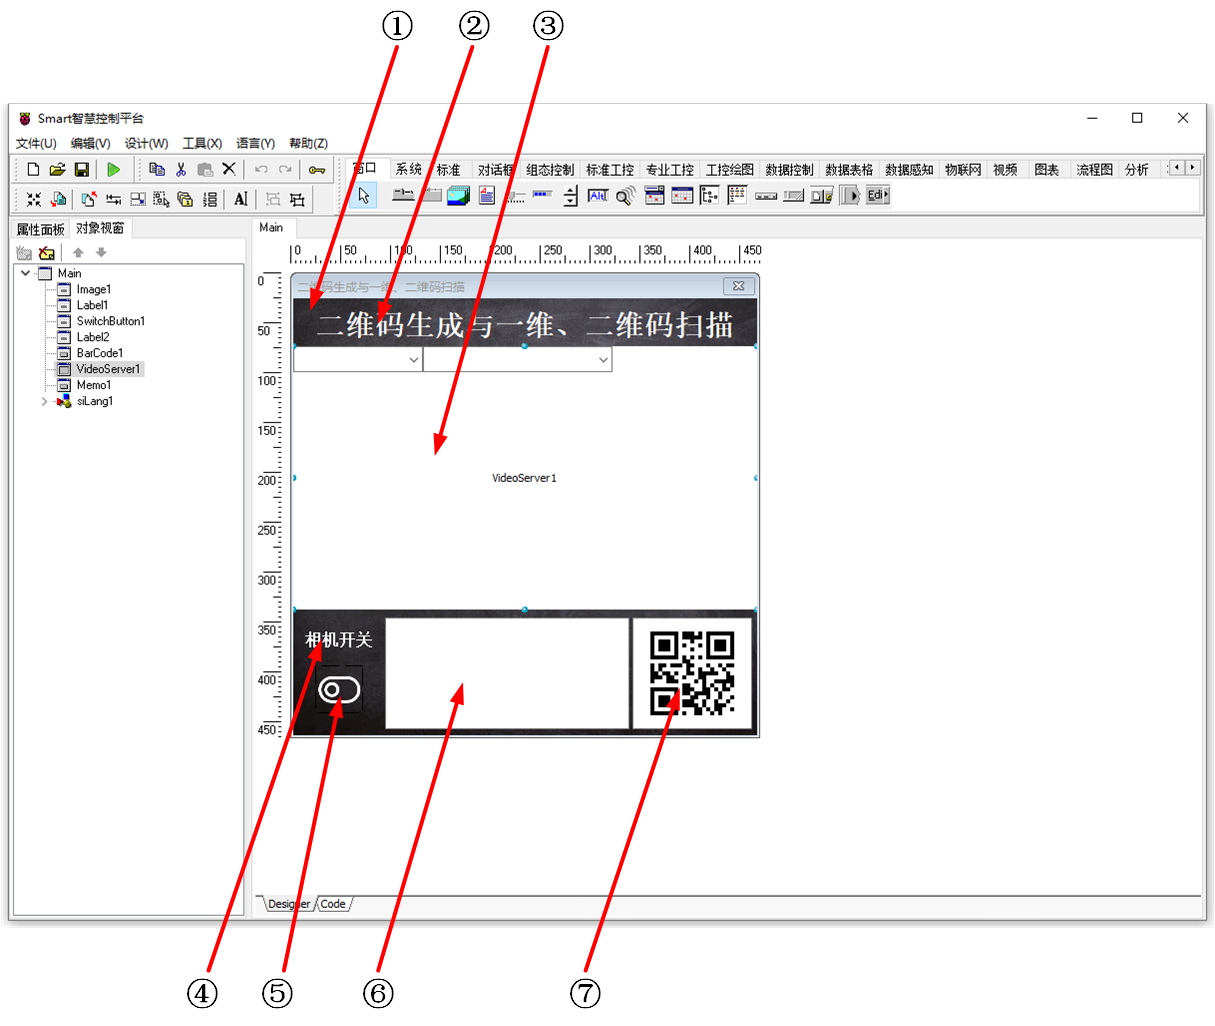Viewport: 1215px width, 1026px height.
Task: Click the Cut scissors icon
Action: [181, 169]
